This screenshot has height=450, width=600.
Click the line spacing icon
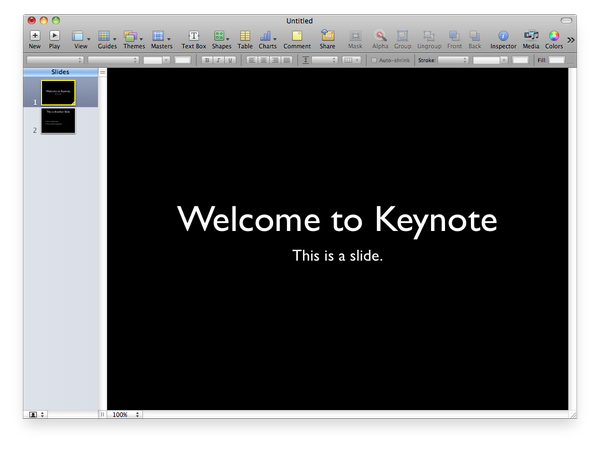click(x=306, y=60)
